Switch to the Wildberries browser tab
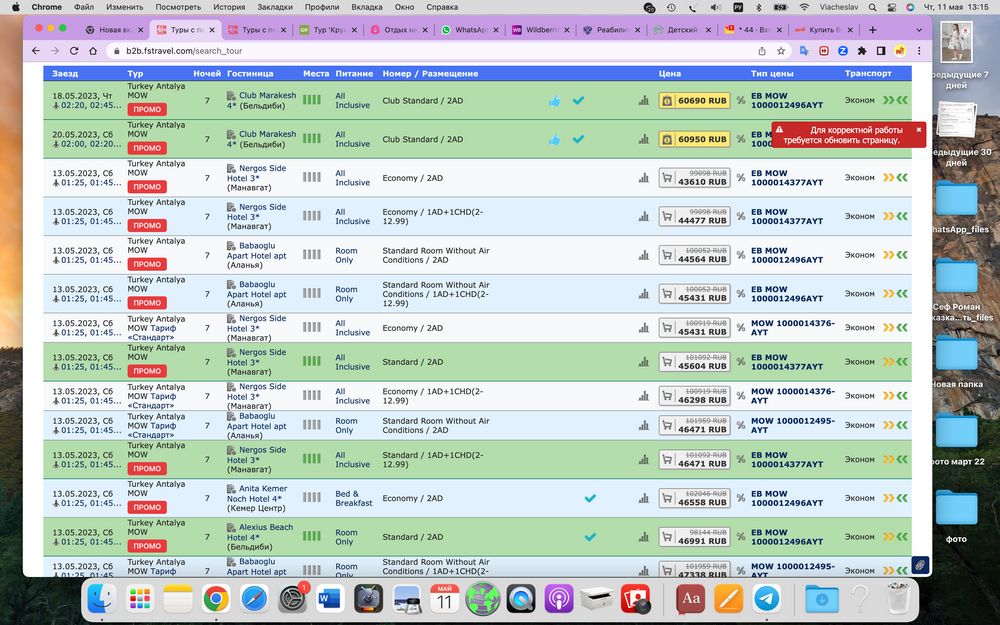The image size is (1000, 625). 535,30
